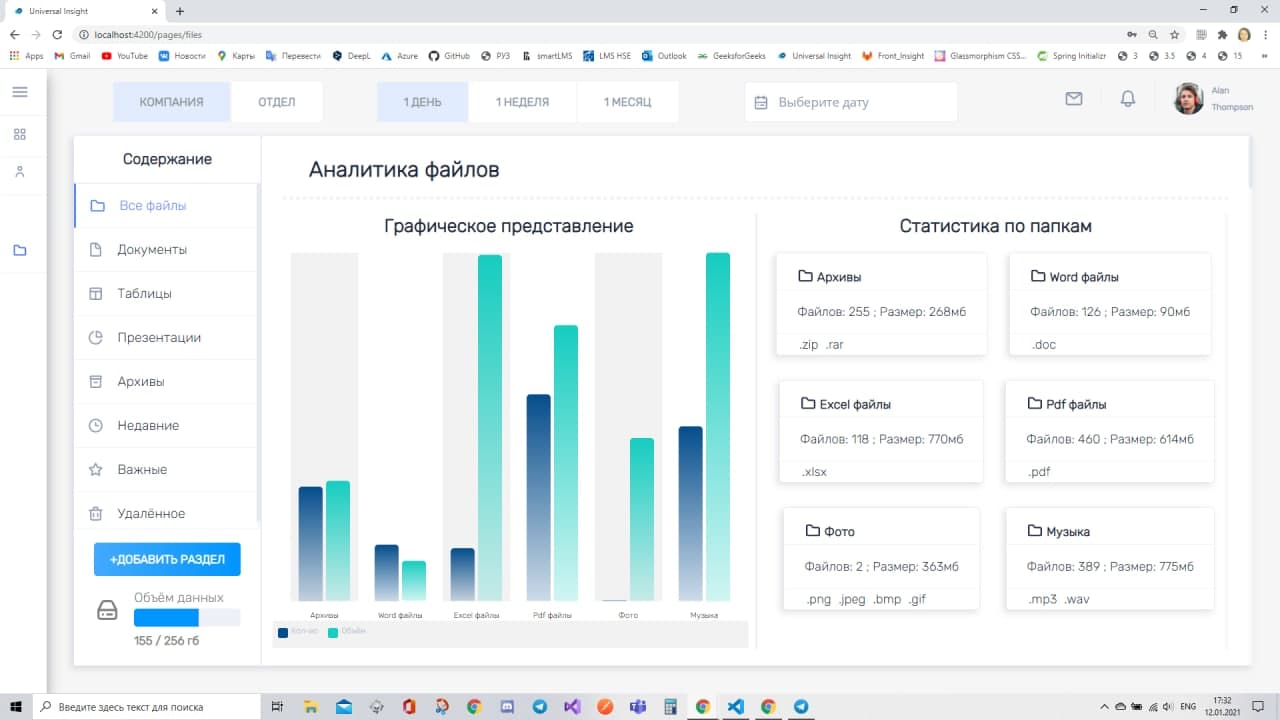The width and height of the screenshot is (1280, 720).
Task: Click 'Файлов: 255 ; Размер: 268мб' text
Action: point(882,312)
